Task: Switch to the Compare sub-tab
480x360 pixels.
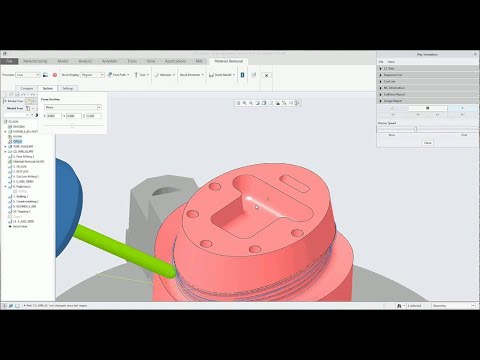Action: (x=27, y=88)
